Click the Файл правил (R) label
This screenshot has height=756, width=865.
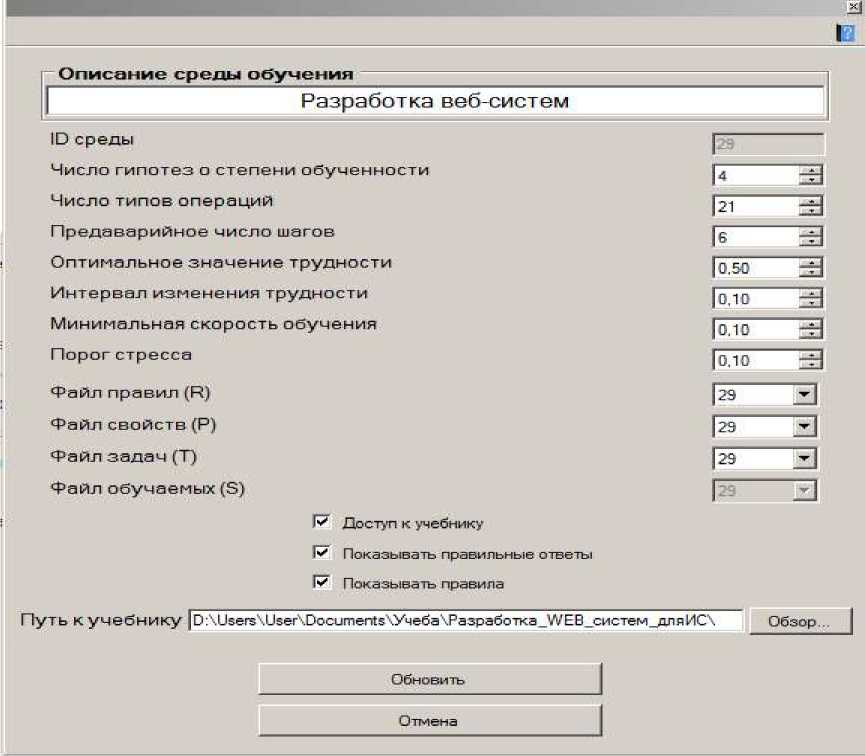click(x=130, y=392)
